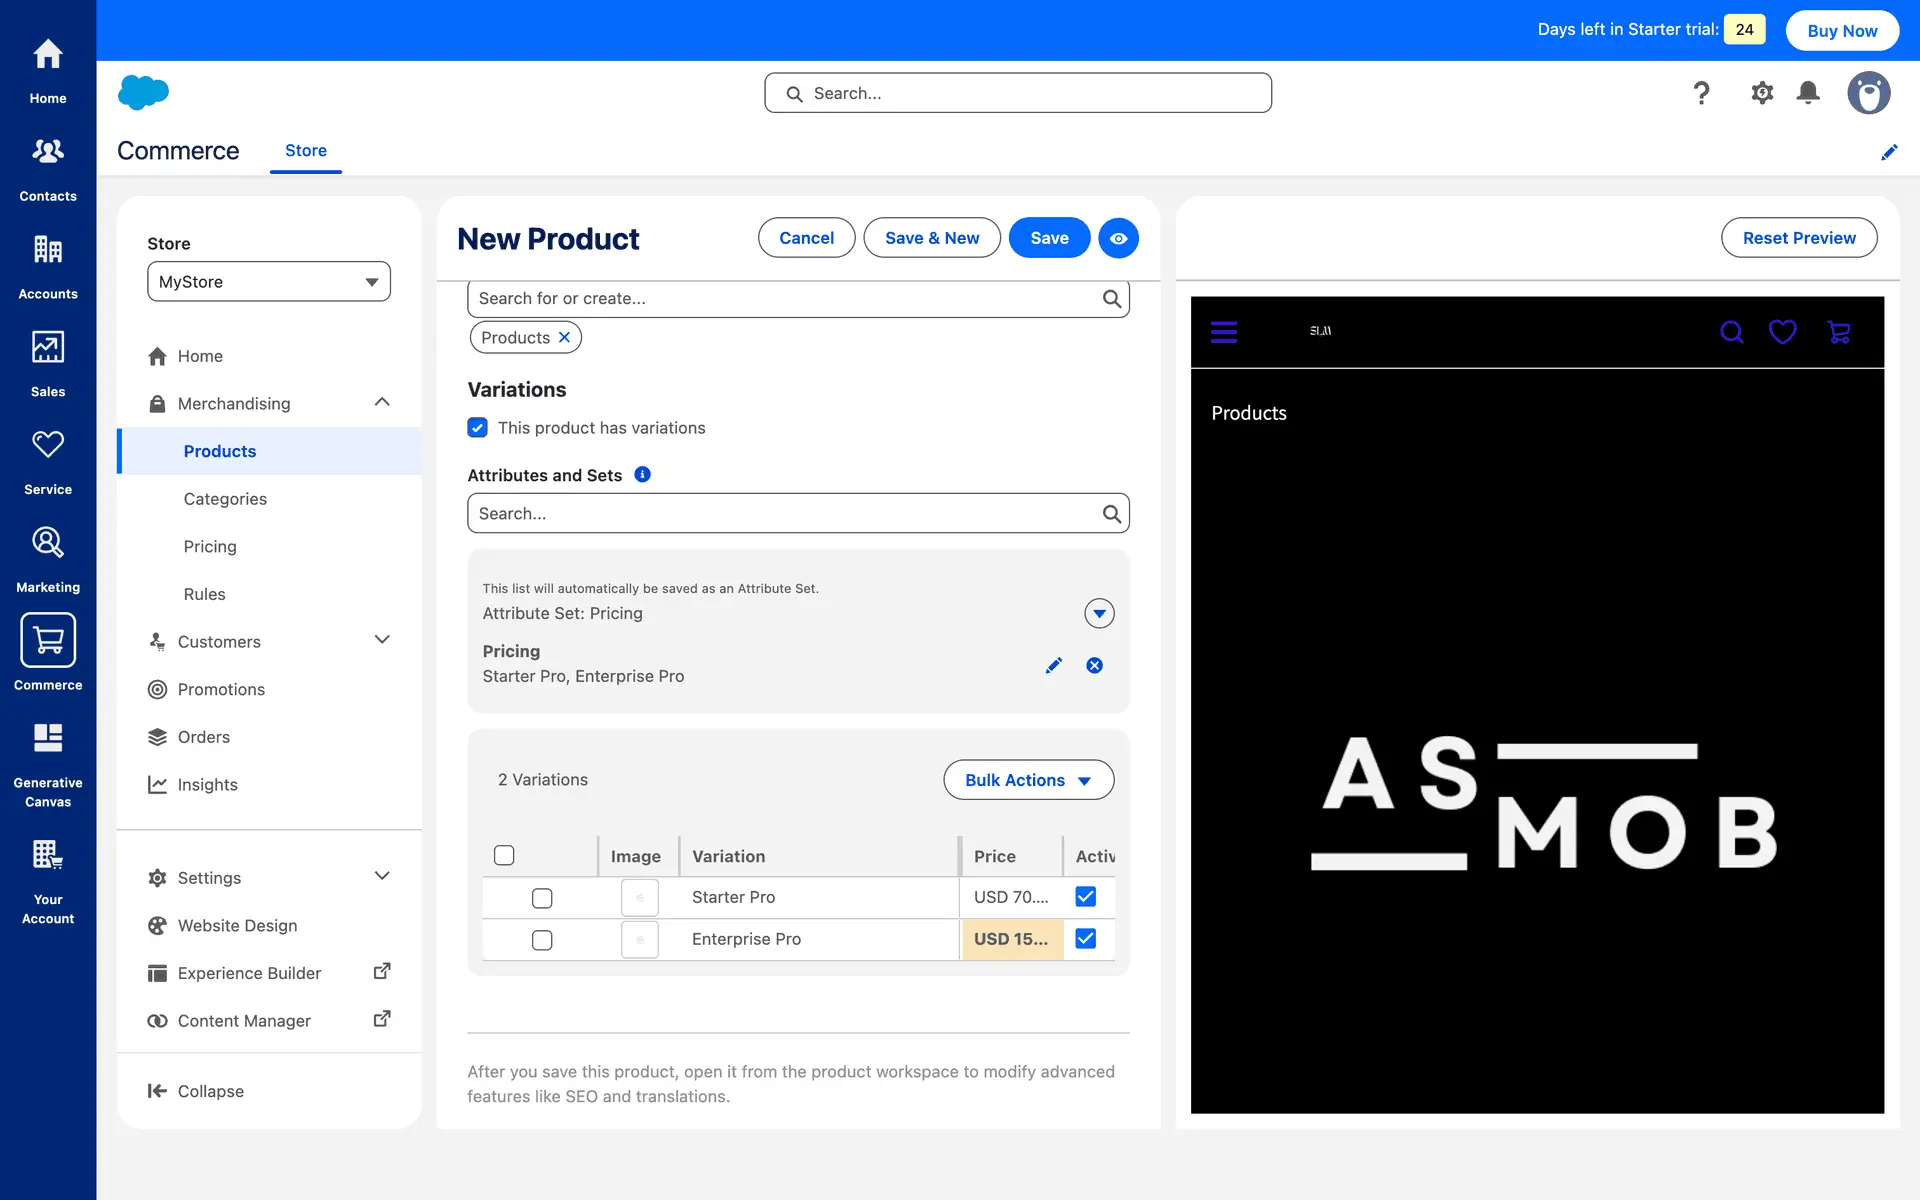Viewport: 1920px width, 1200px height.
Task: Select the Enterprise Pro variation row checkbox
Action: (542, 940)
